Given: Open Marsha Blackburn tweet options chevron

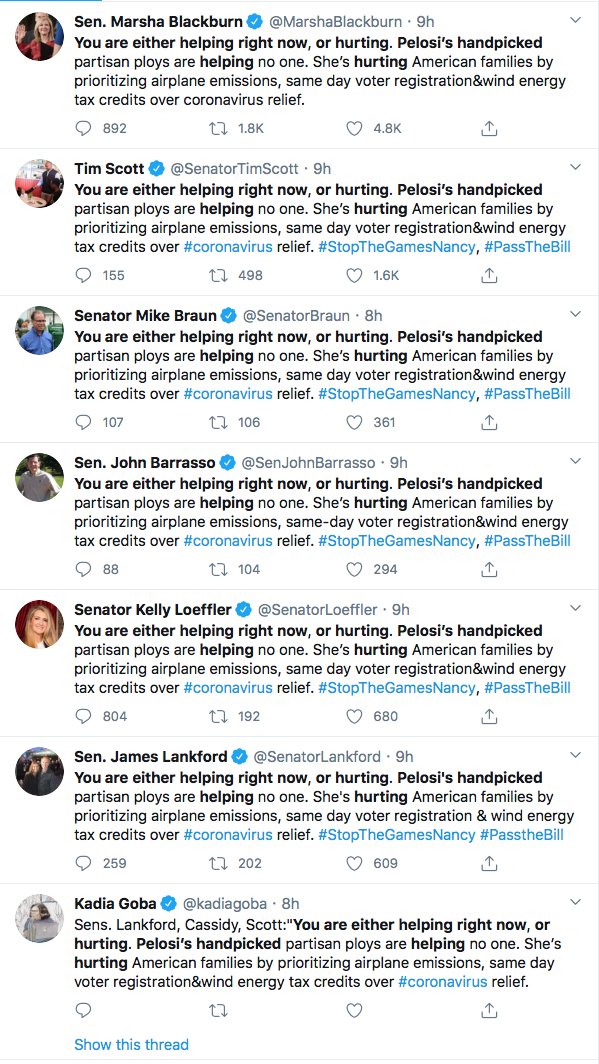Looking at the screenshot, I should coord(575,20).
